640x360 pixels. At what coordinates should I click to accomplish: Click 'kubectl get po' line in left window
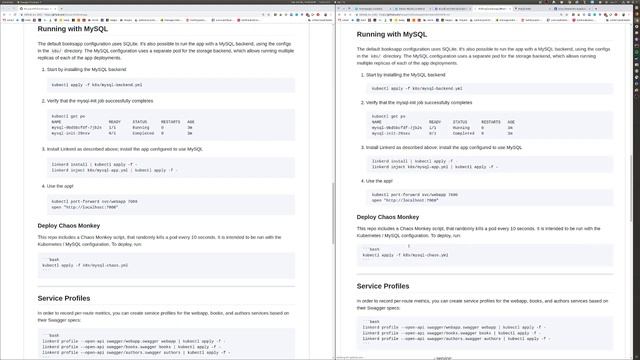click(68, 116)
